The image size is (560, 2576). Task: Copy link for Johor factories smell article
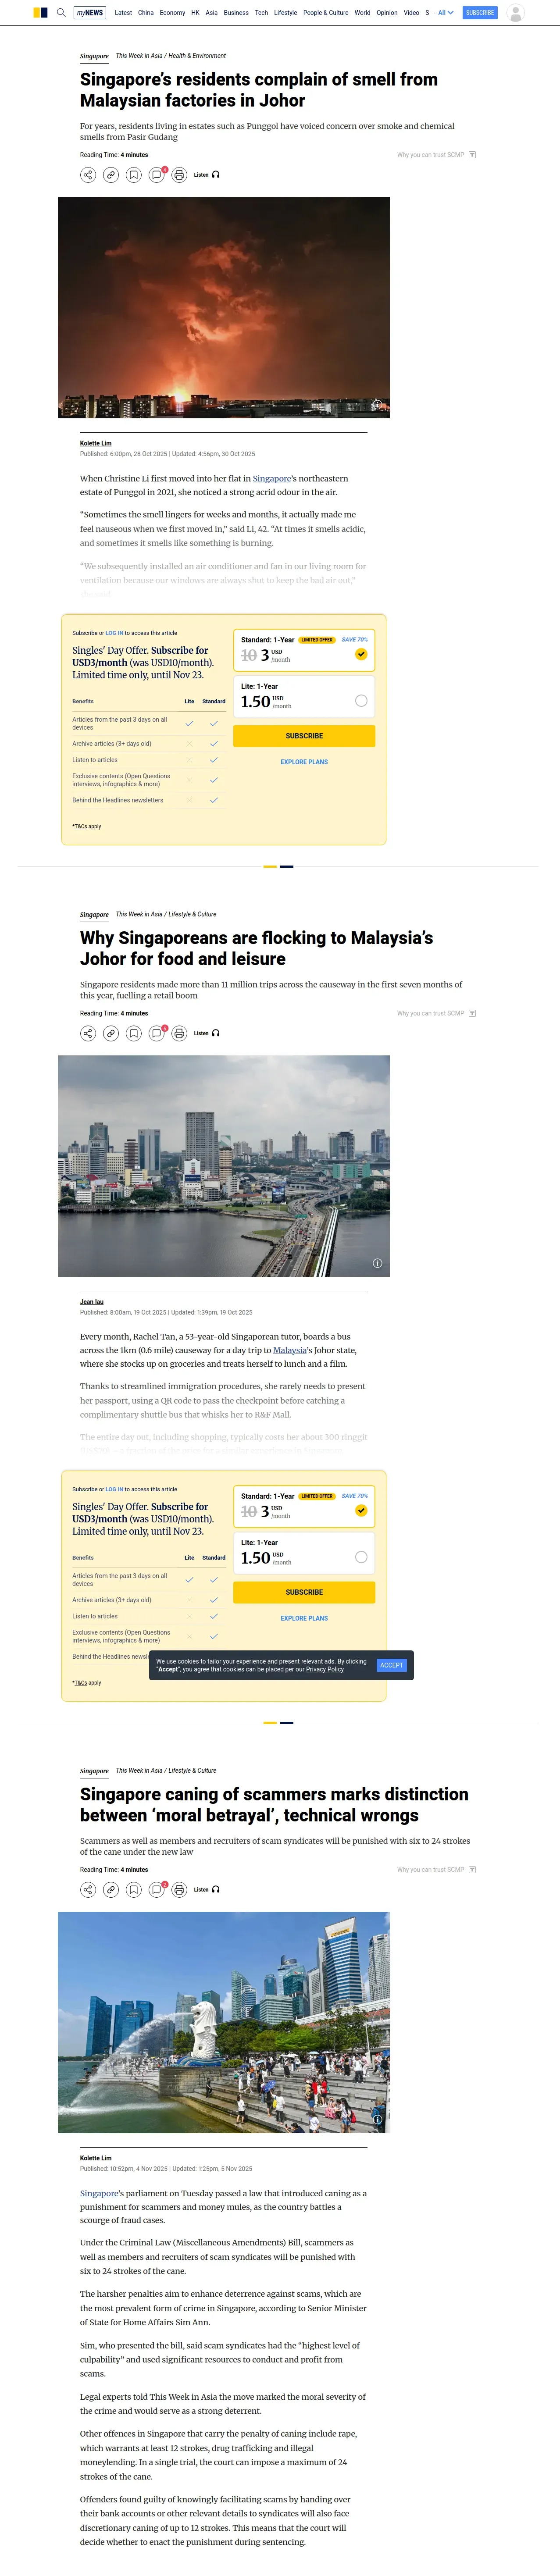coord(111,175)
